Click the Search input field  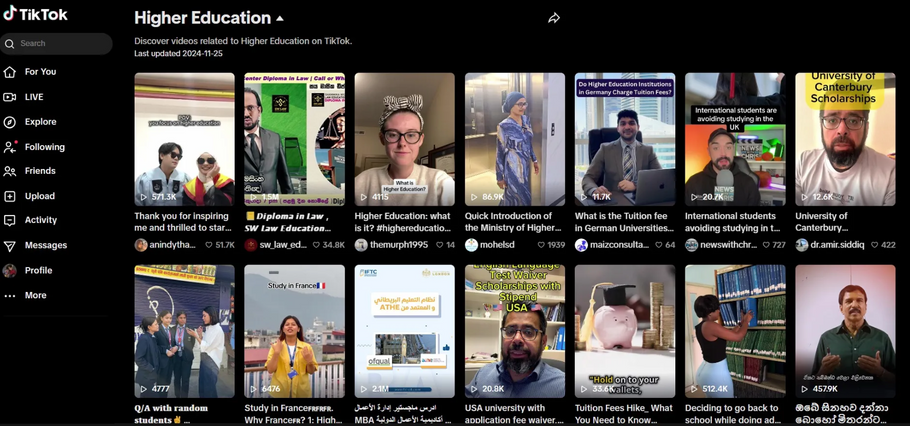tap(56, 44)
